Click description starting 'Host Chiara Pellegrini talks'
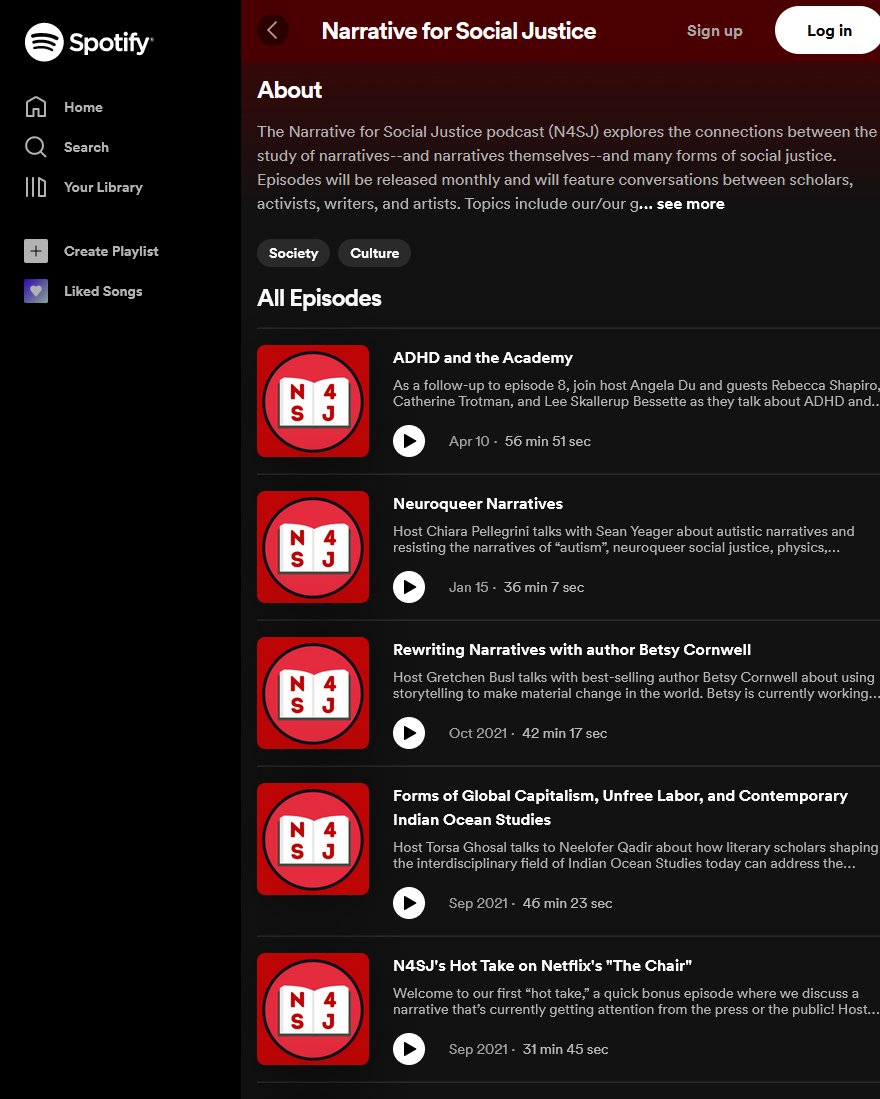Viewport: 880px width, 1099px height. (x=624, y=539)
